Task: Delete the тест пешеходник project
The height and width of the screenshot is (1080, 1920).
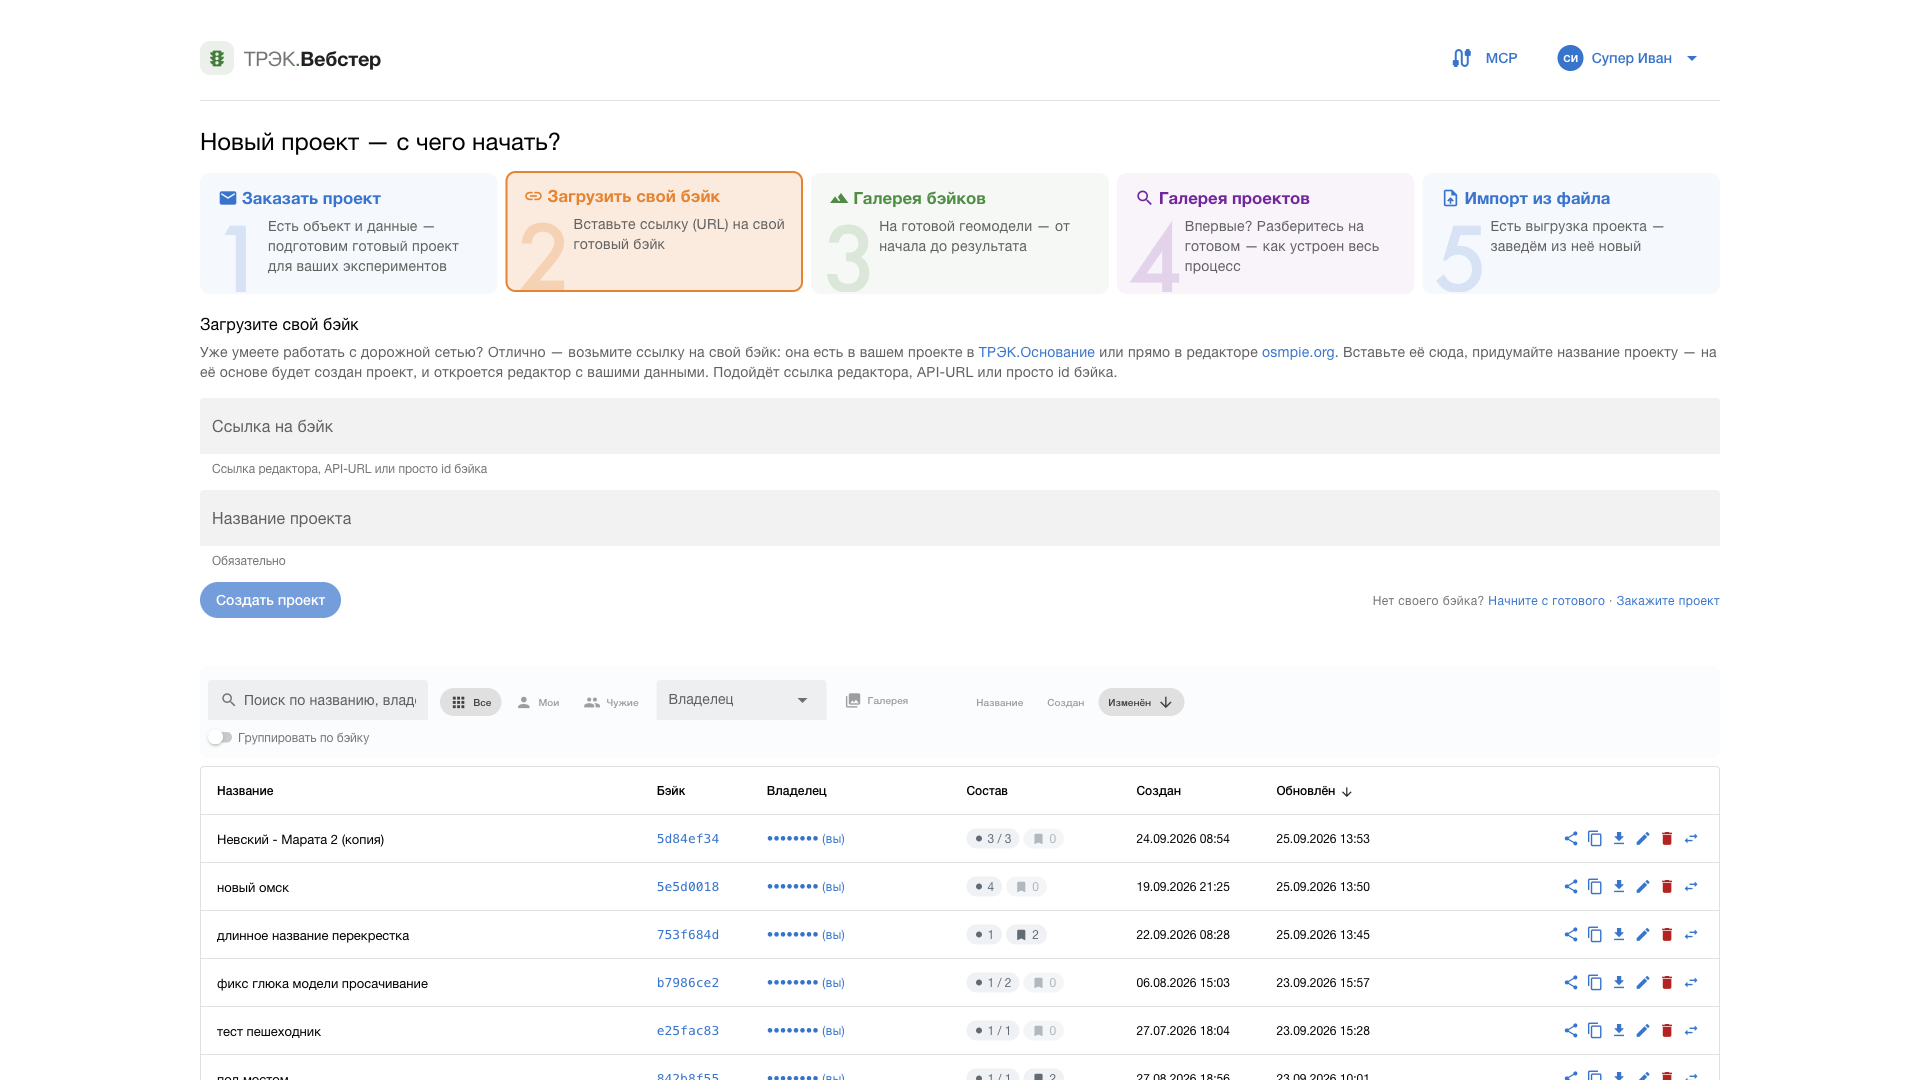Action: pyautogui.click(x=1666, y=1031)
